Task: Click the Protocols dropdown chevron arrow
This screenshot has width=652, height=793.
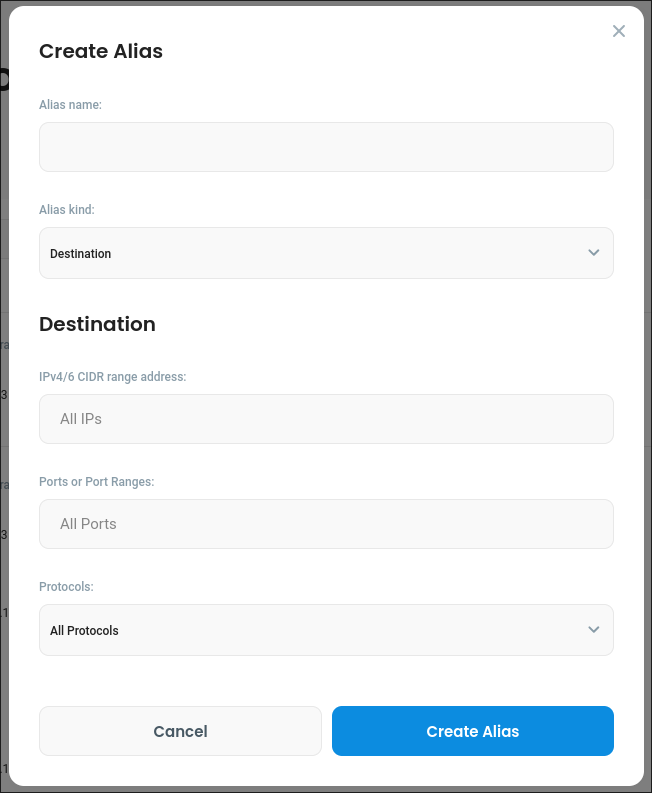Action: pyautogui.click(x=594, y=630)
